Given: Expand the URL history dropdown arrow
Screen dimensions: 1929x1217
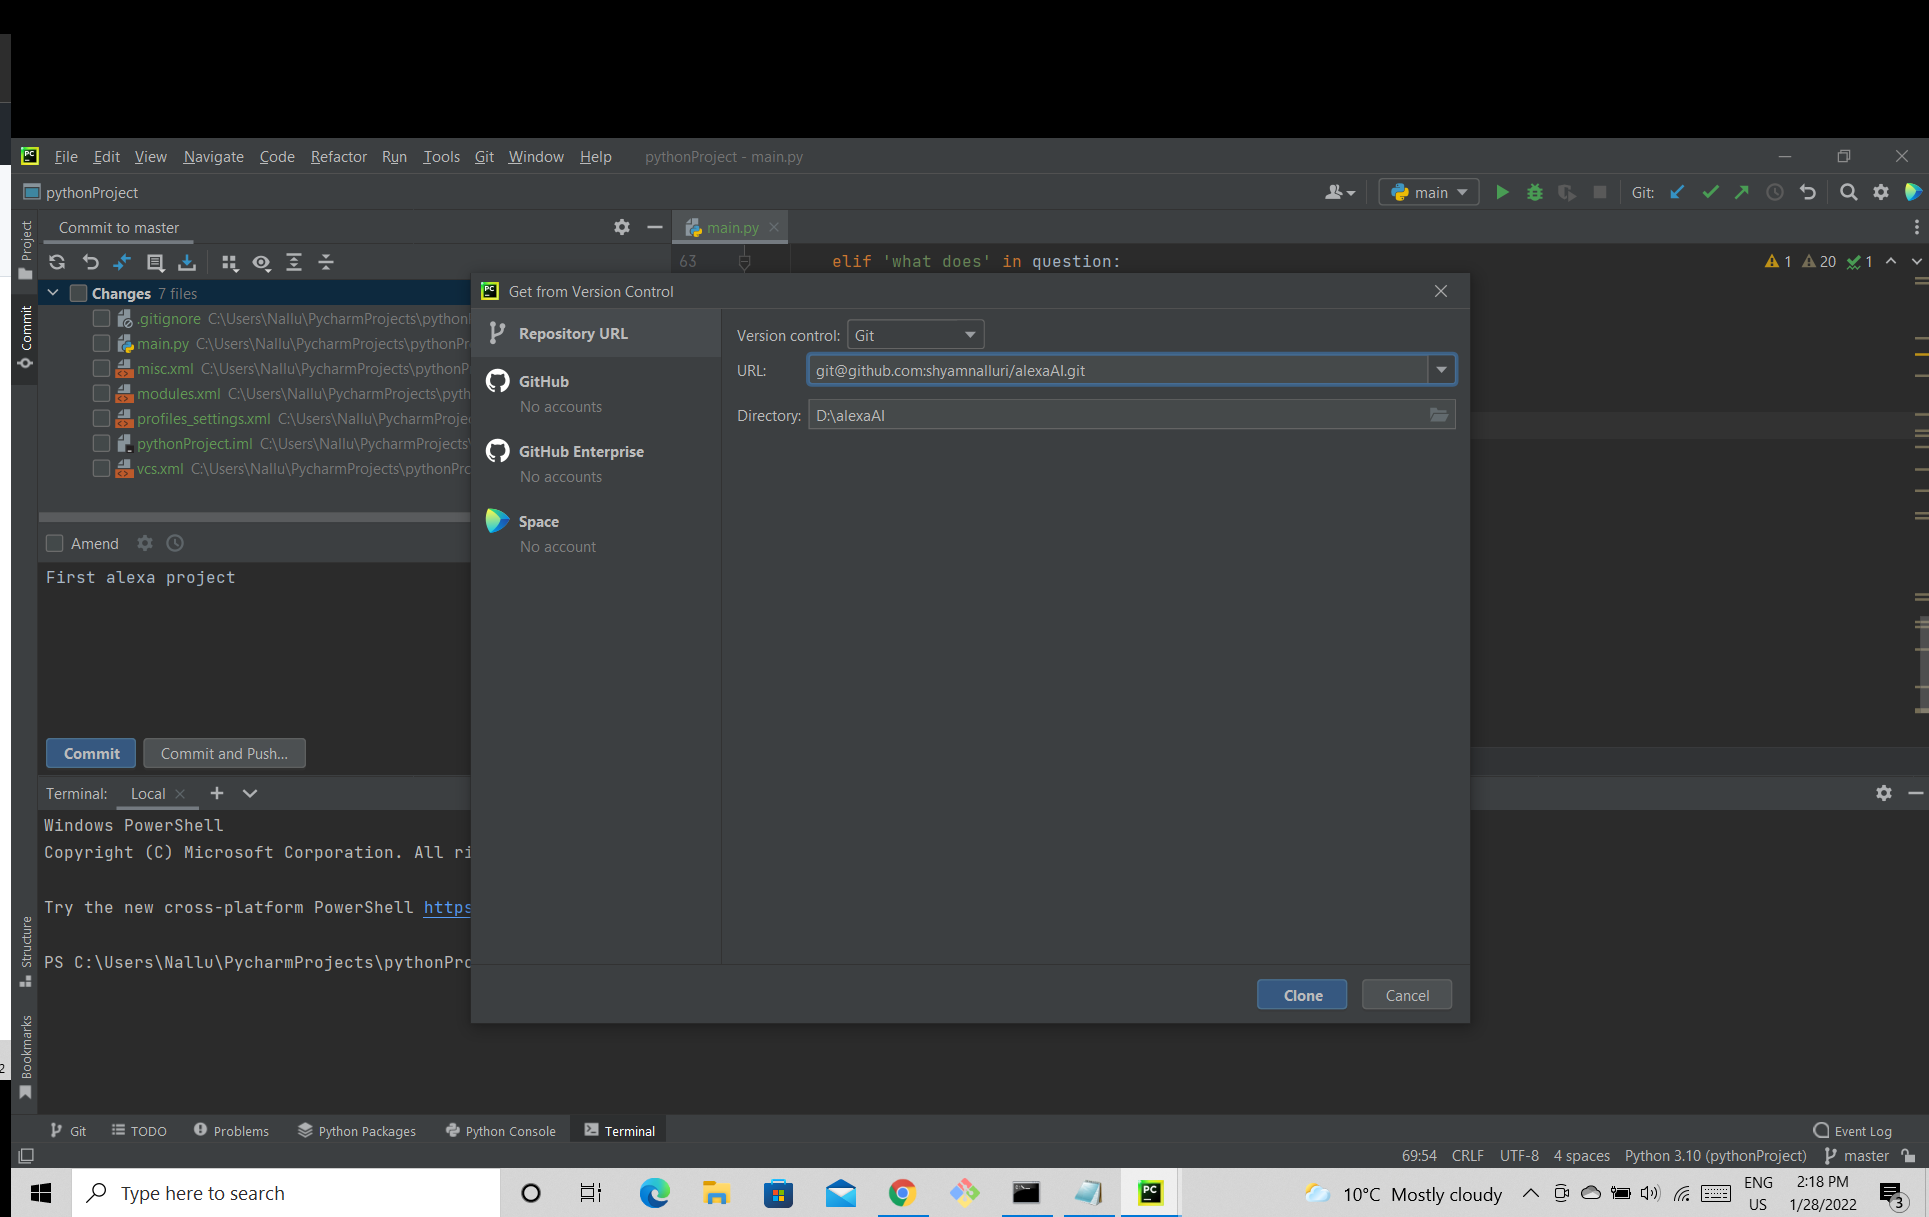Looking at the screenshot, I should (x=1441, y=370).
